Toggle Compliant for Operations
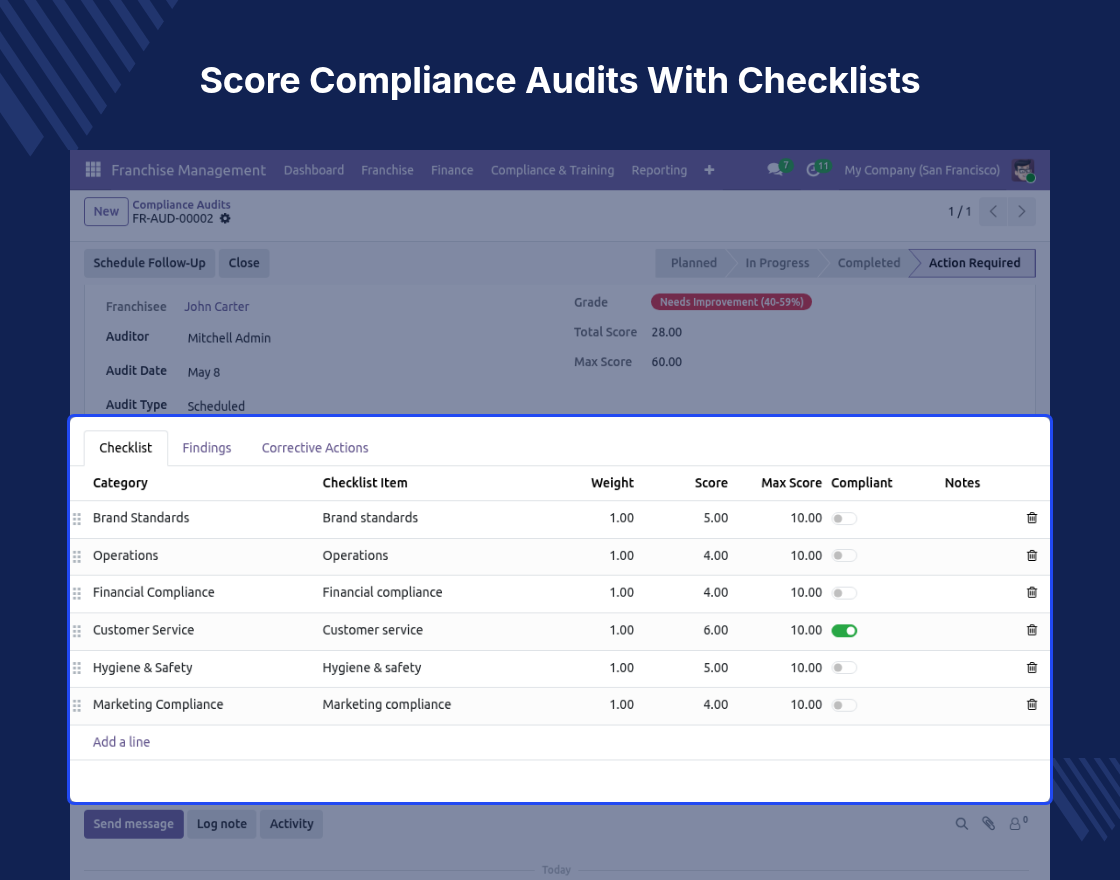Screen dimensions: 1120x880 click(x=844, y=556)
